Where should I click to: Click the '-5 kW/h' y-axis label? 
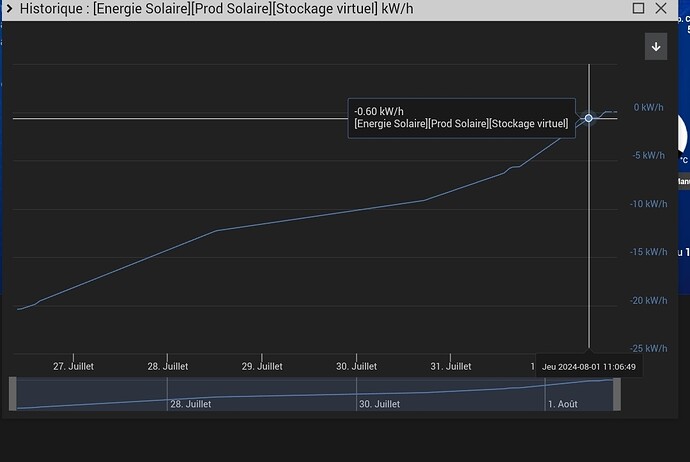pyautogui.click(x=648, y=155)
